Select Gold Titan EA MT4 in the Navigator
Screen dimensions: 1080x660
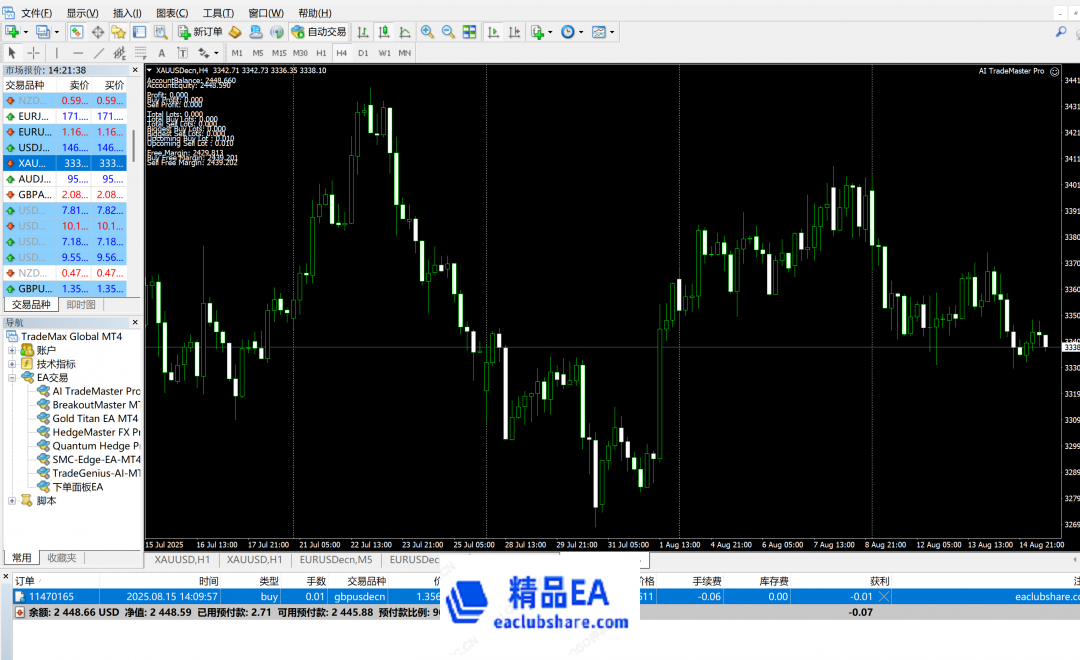95,419
